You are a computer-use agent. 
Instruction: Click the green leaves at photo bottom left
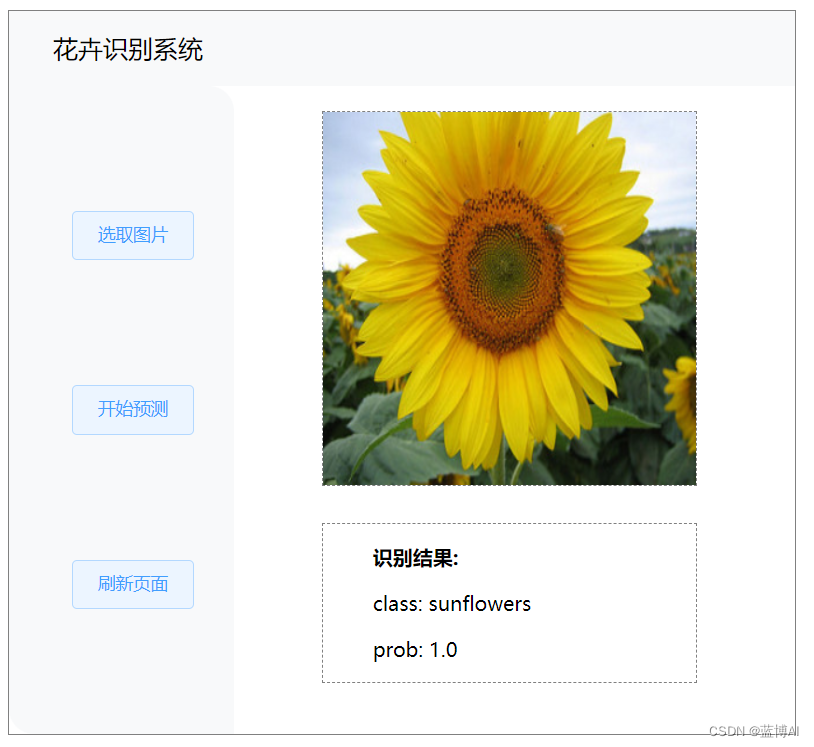[x=363, y=452]
